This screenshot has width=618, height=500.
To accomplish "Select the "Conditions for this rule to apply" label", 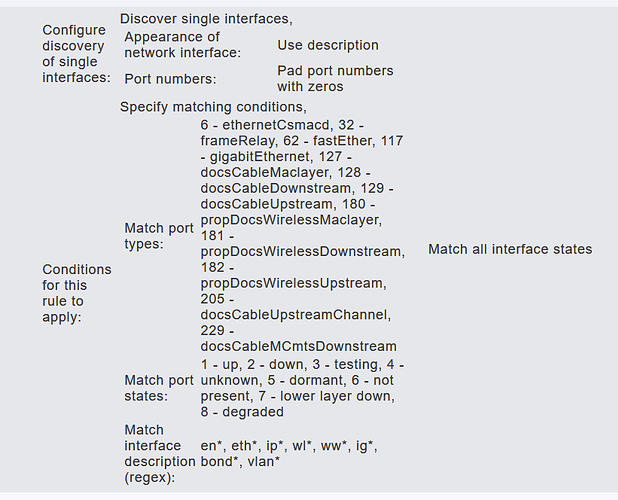I will [77, 293].
